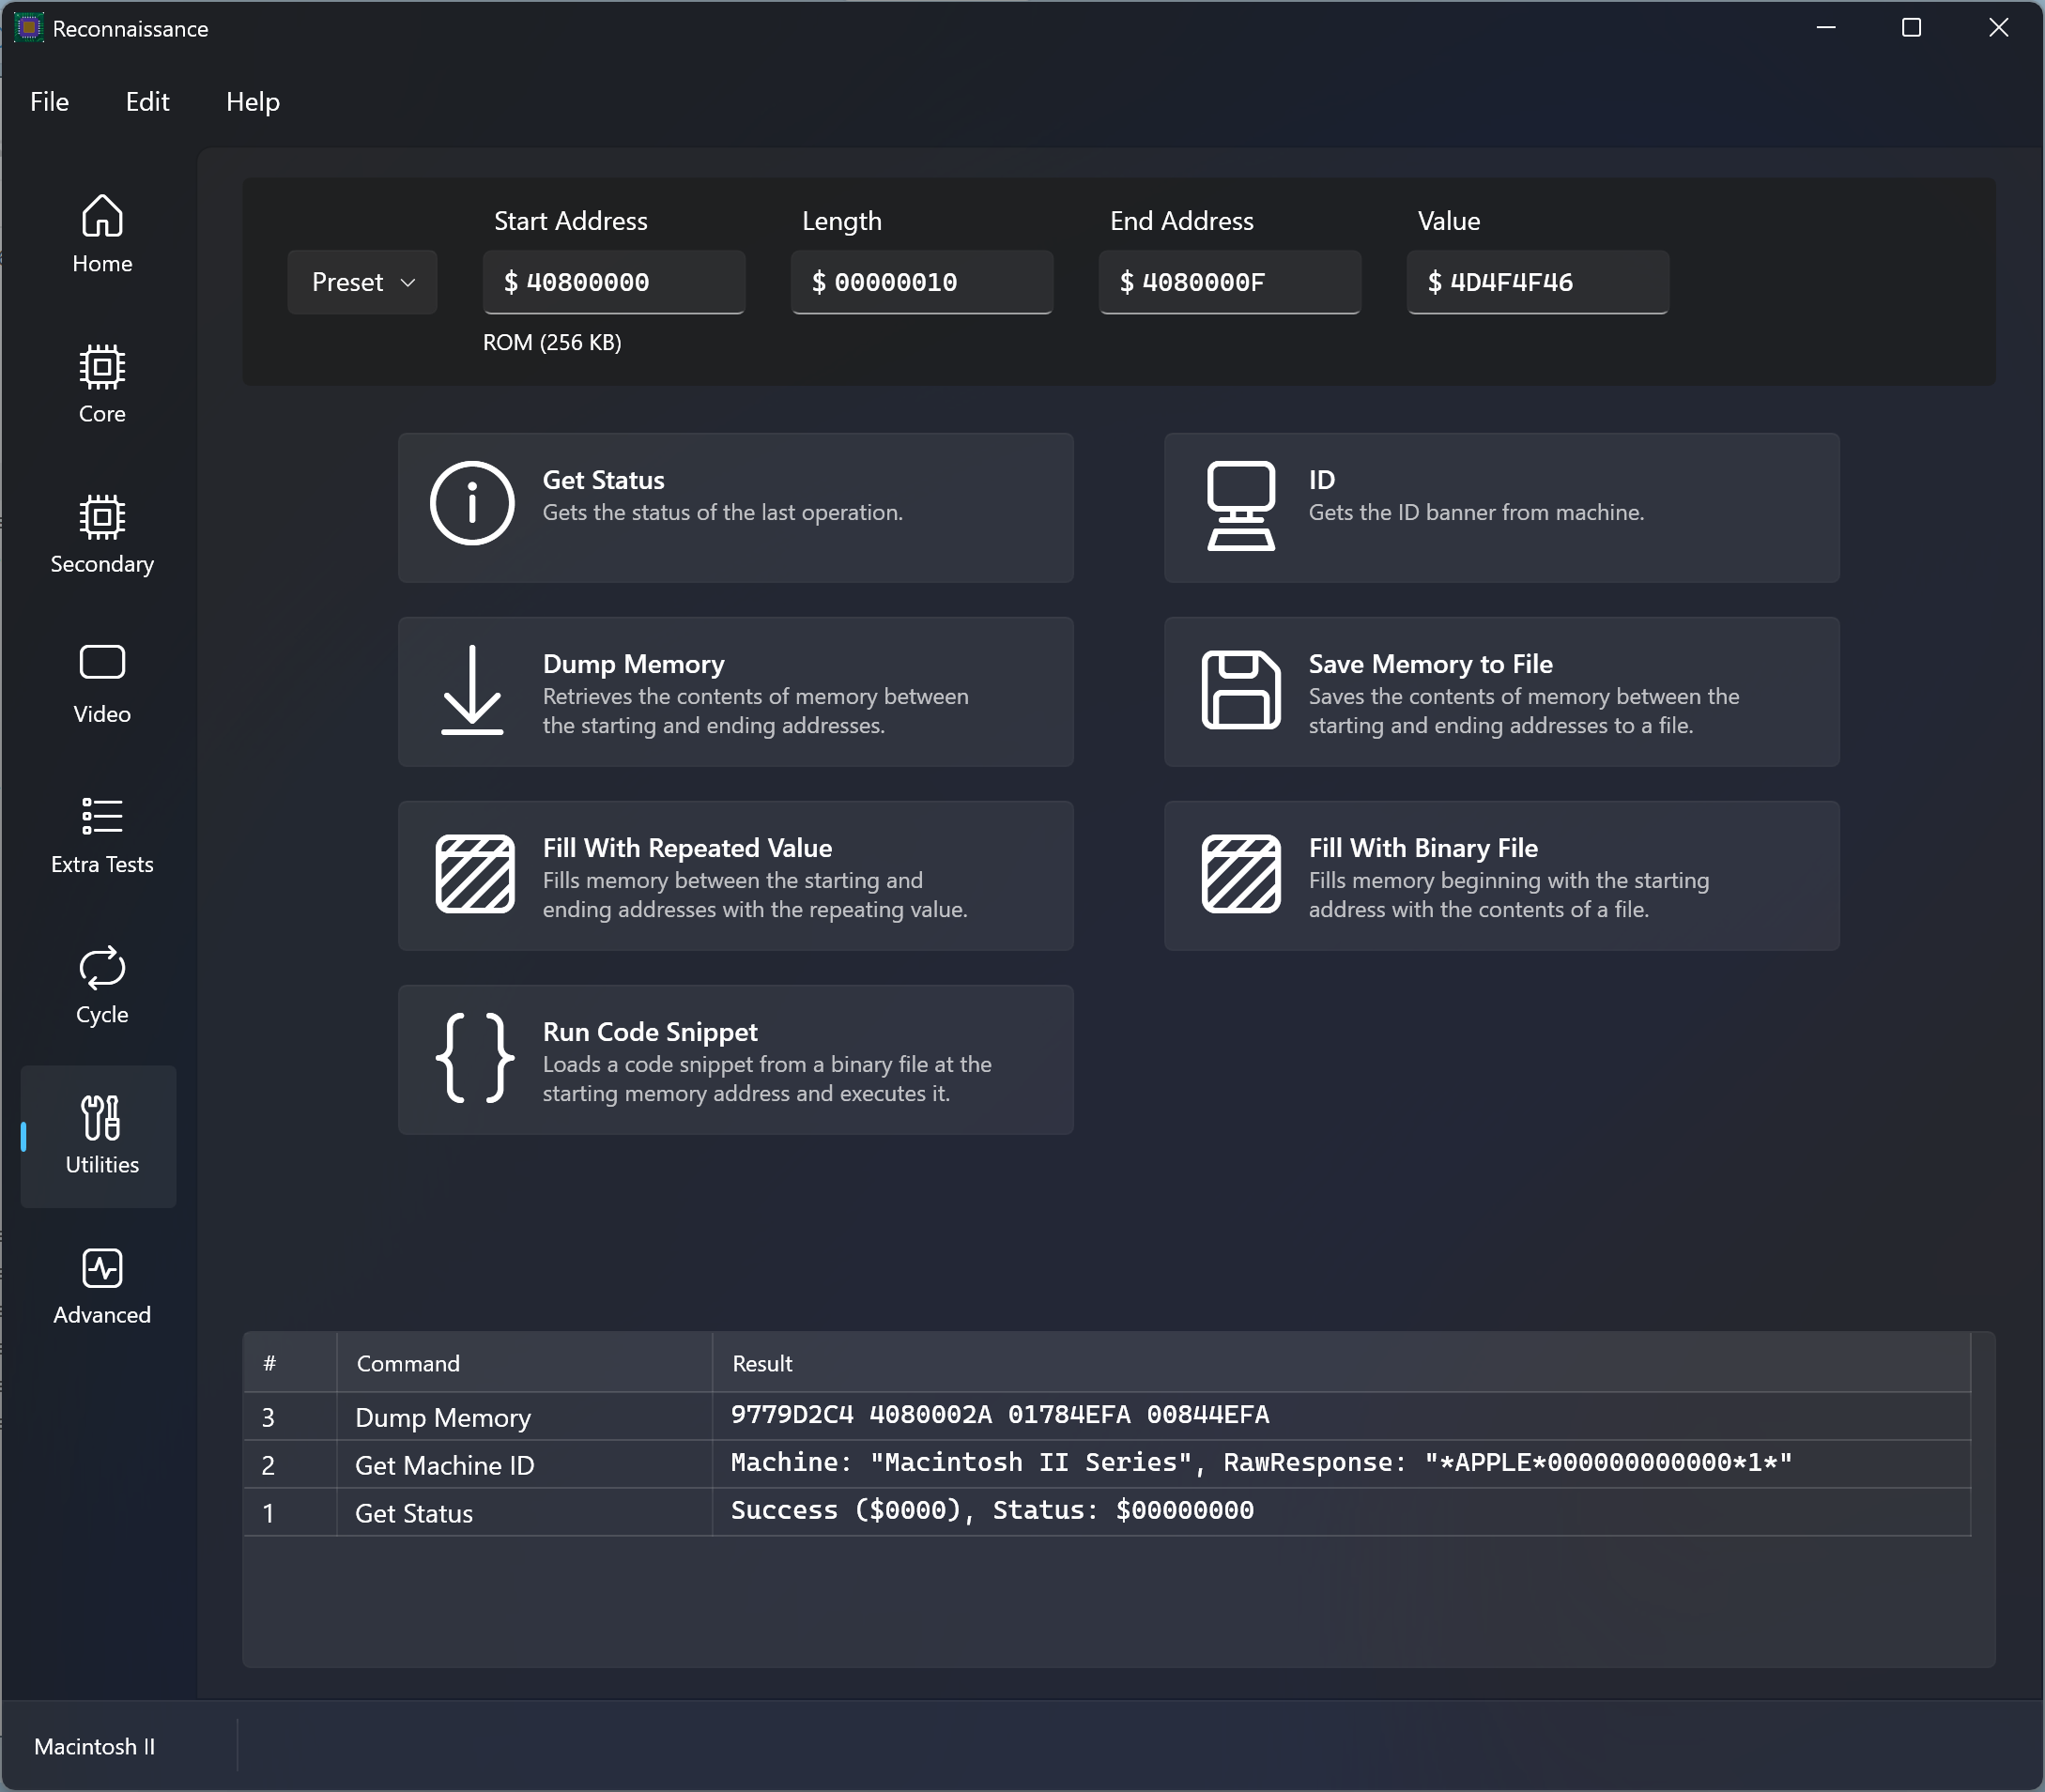
Task: Choose Save Memory to File
Action: pyautogui.click(x=1501, y=692)
